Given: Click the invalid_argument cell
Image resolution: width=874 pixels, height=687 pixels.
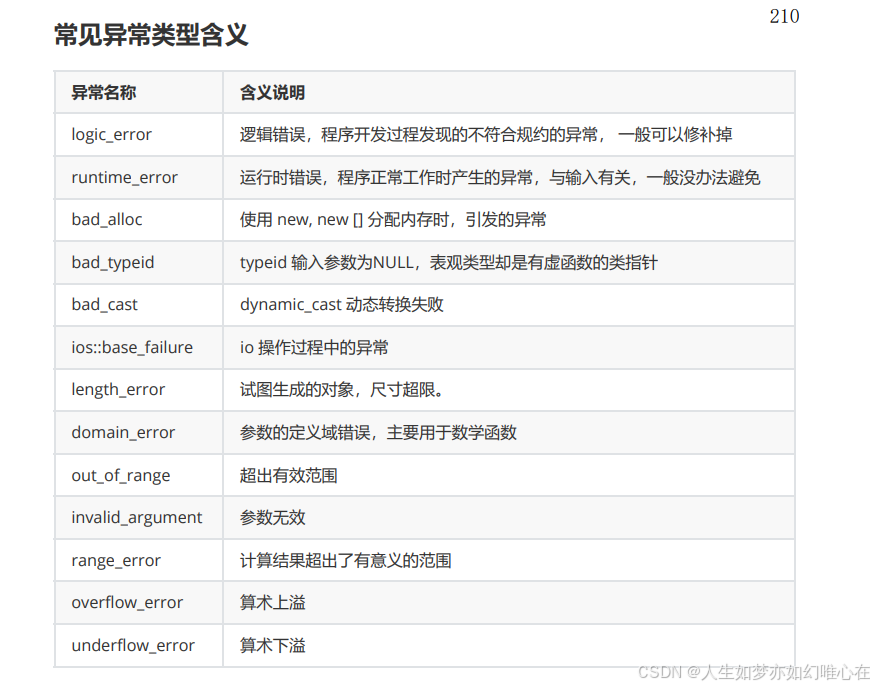Looking at the screenshot, I should (137, 518).
